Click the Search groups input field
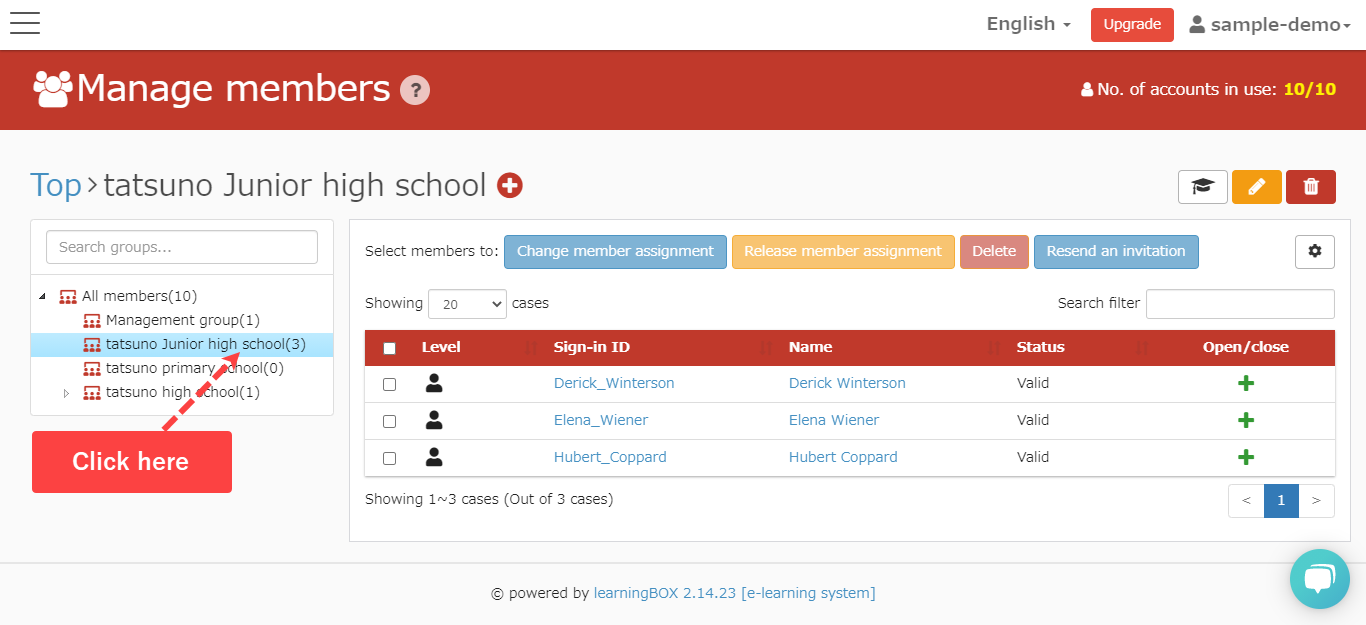The width and height of the screenshot is (1366, 625). pos(182,247)
